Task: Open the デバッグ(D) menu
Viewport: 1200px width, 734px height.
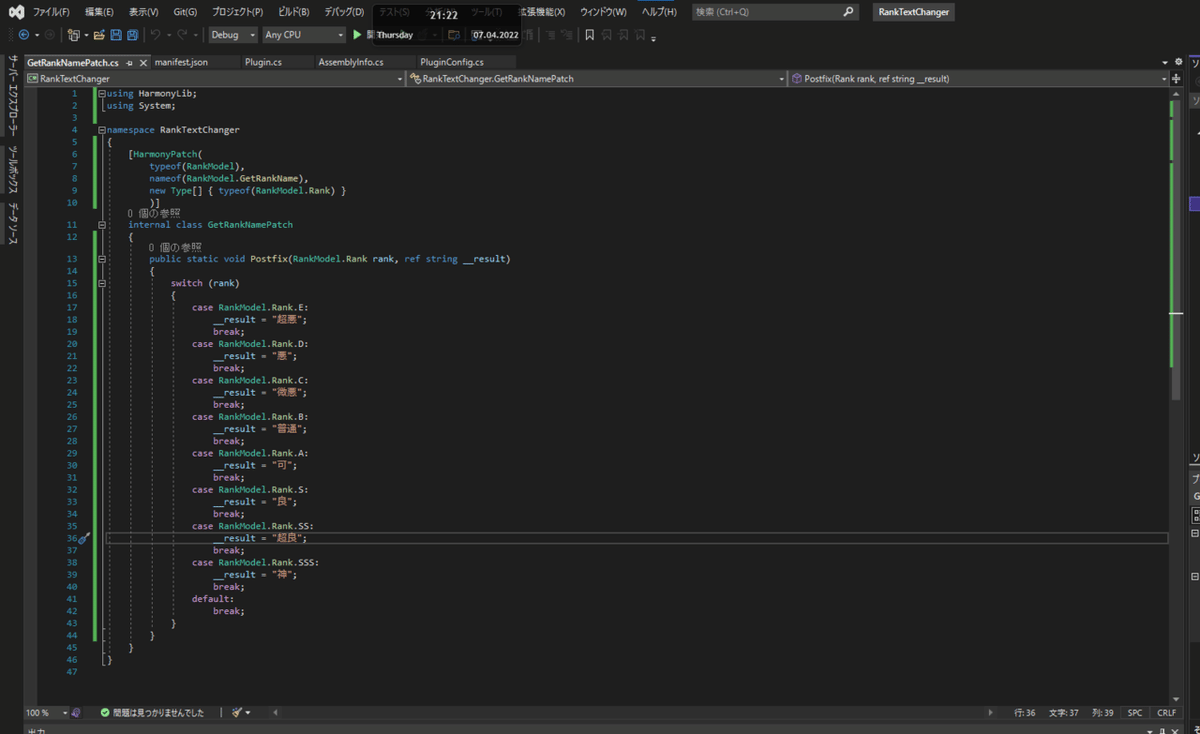Action: [344, 12]
